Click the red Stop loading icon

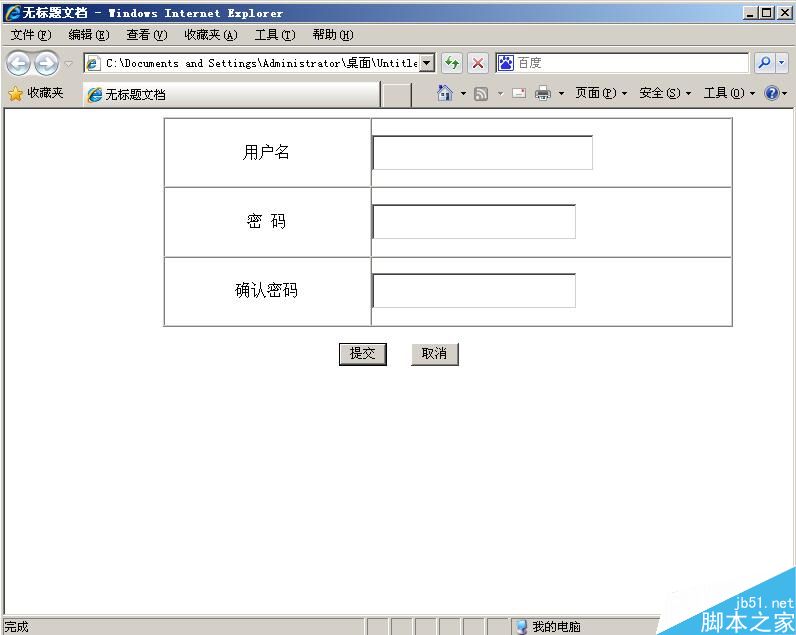coord(478,63)
